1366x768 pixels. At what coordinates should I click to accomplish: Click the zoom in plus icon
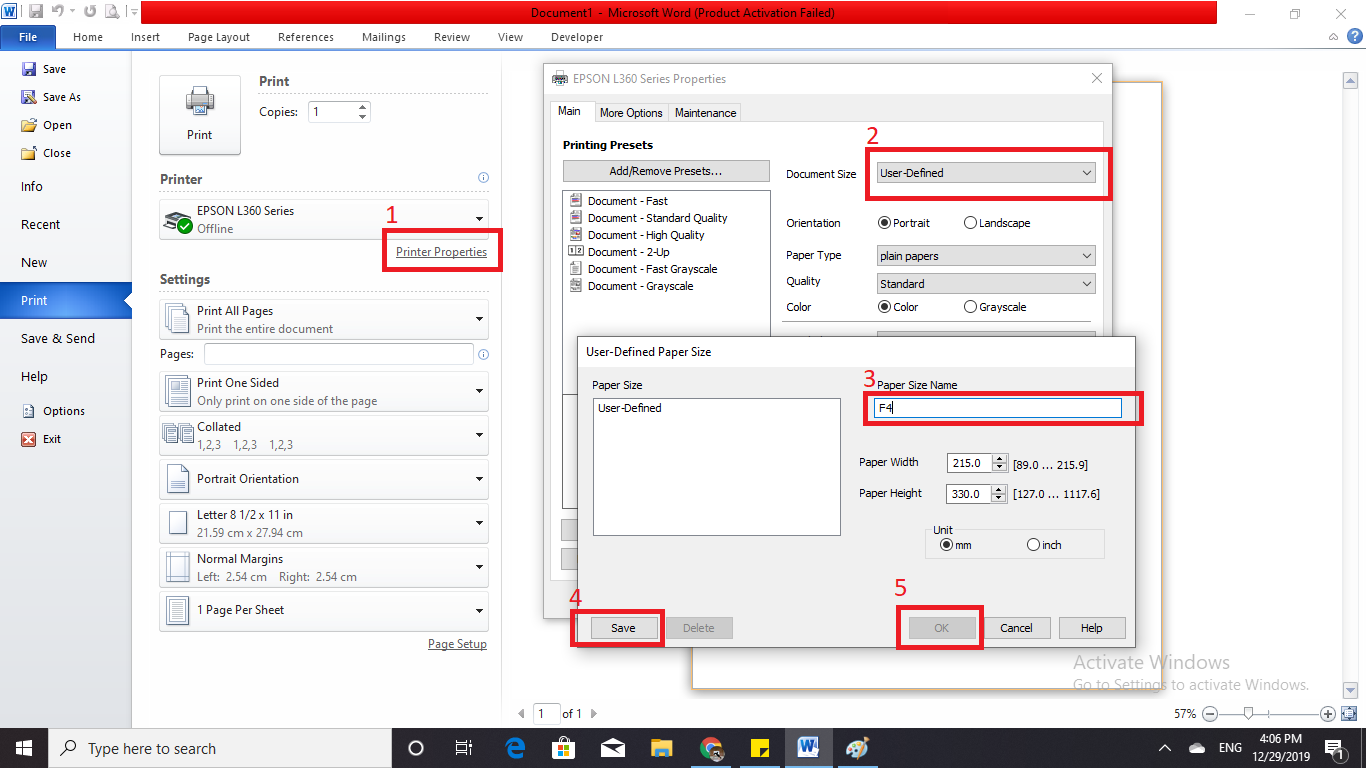[1327, 714]
